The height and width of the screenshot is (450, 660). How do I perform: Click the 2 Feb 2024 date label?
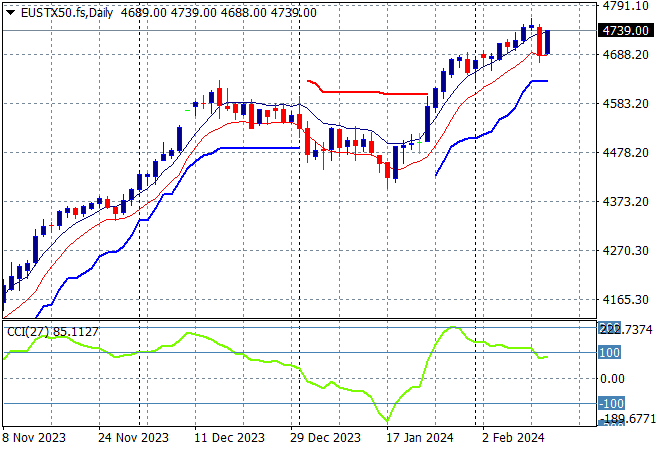(513, 437)
